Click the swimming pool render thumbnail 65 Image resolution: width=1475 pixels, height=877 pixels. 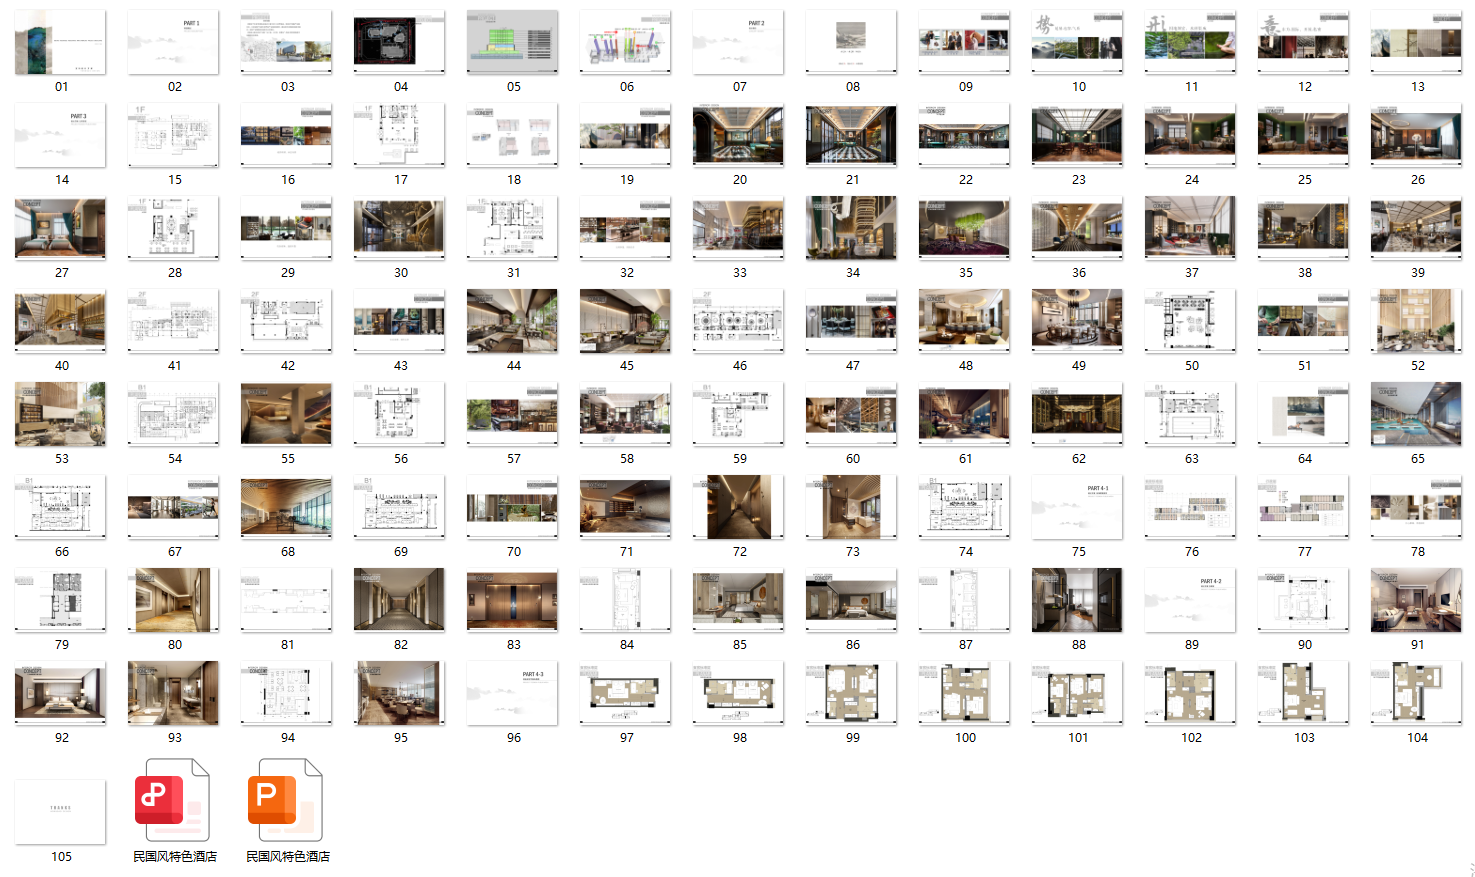1416,414
